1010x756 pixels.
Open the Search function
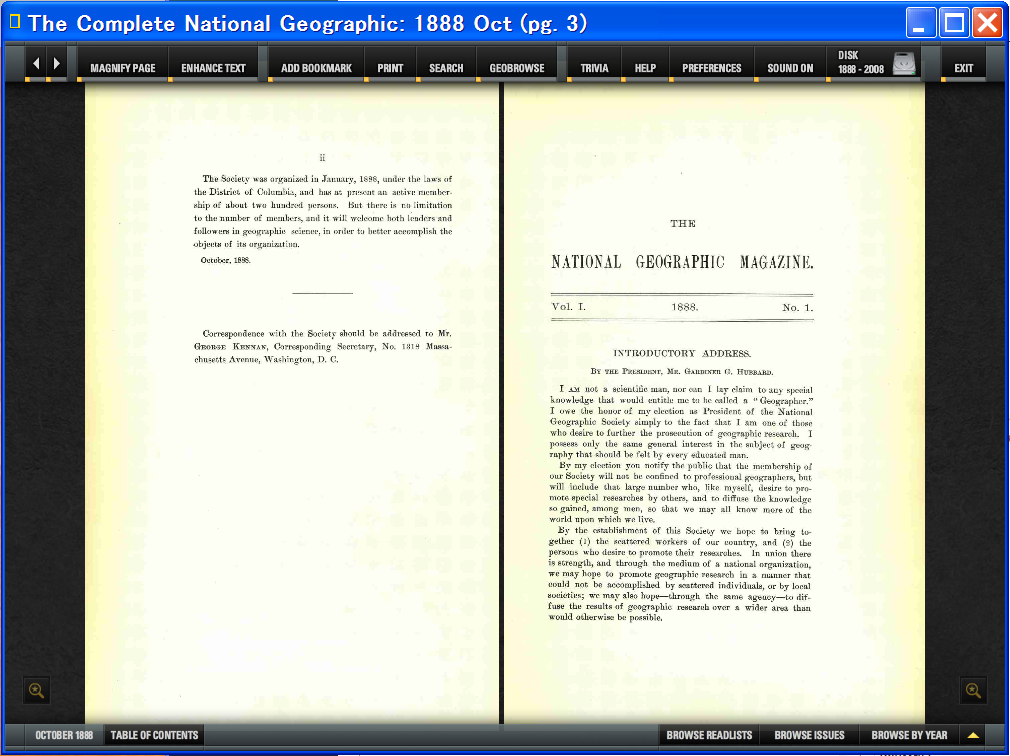click(446, 68)
